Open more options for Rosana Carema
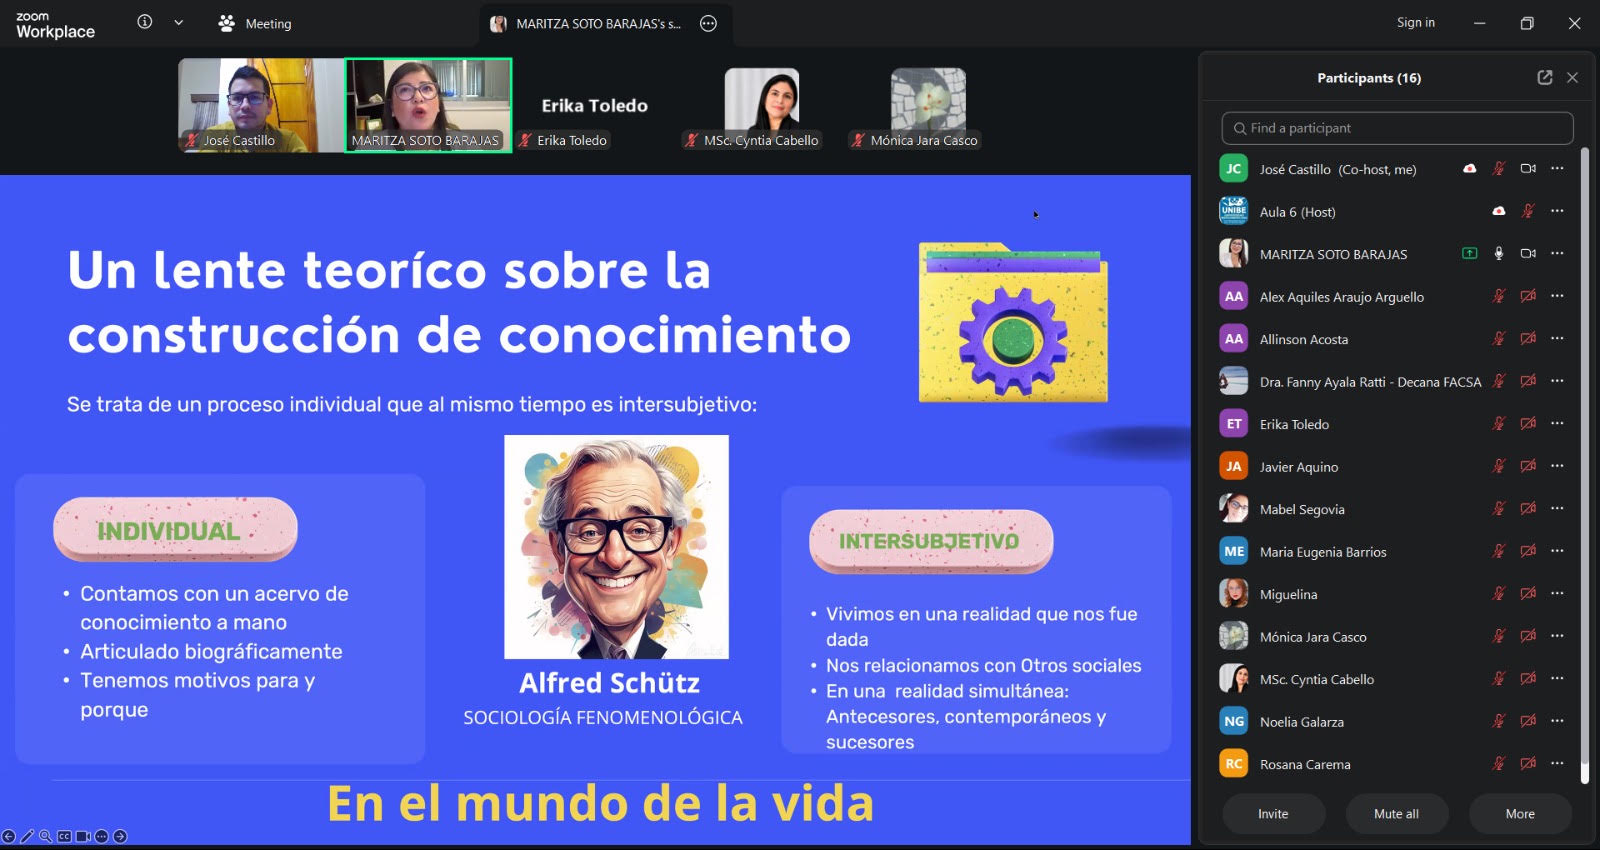The width and height of the screenshot is (1600, 850). [1557, 764]
